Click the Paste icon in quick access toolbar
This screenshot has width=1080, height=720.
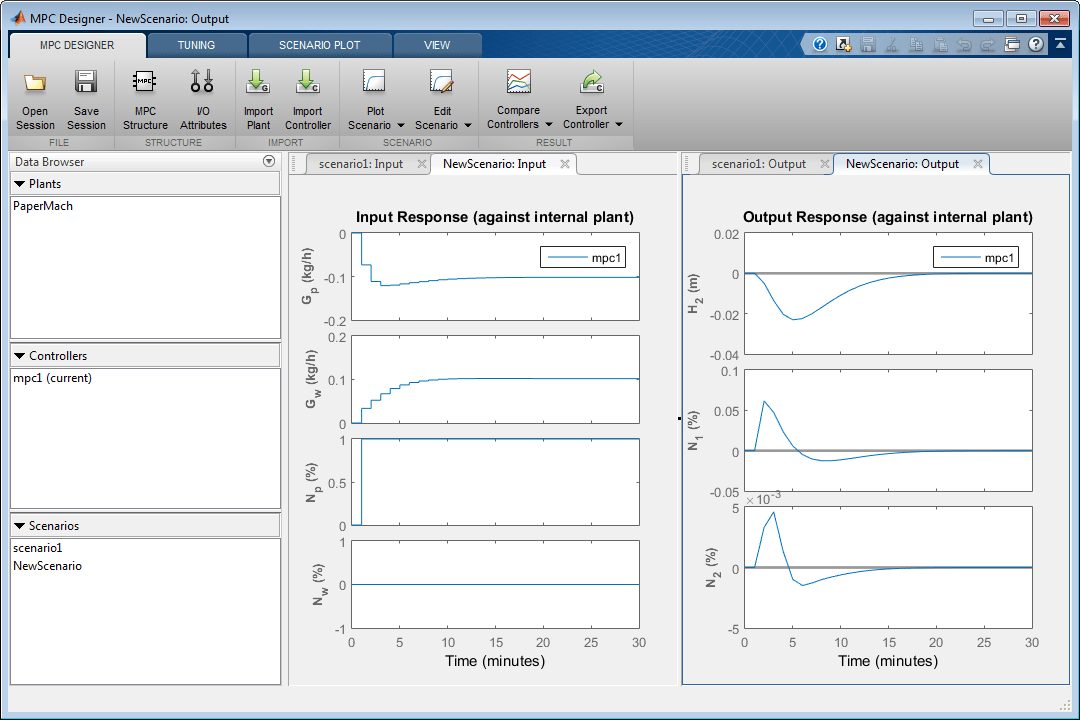[940, 45]
